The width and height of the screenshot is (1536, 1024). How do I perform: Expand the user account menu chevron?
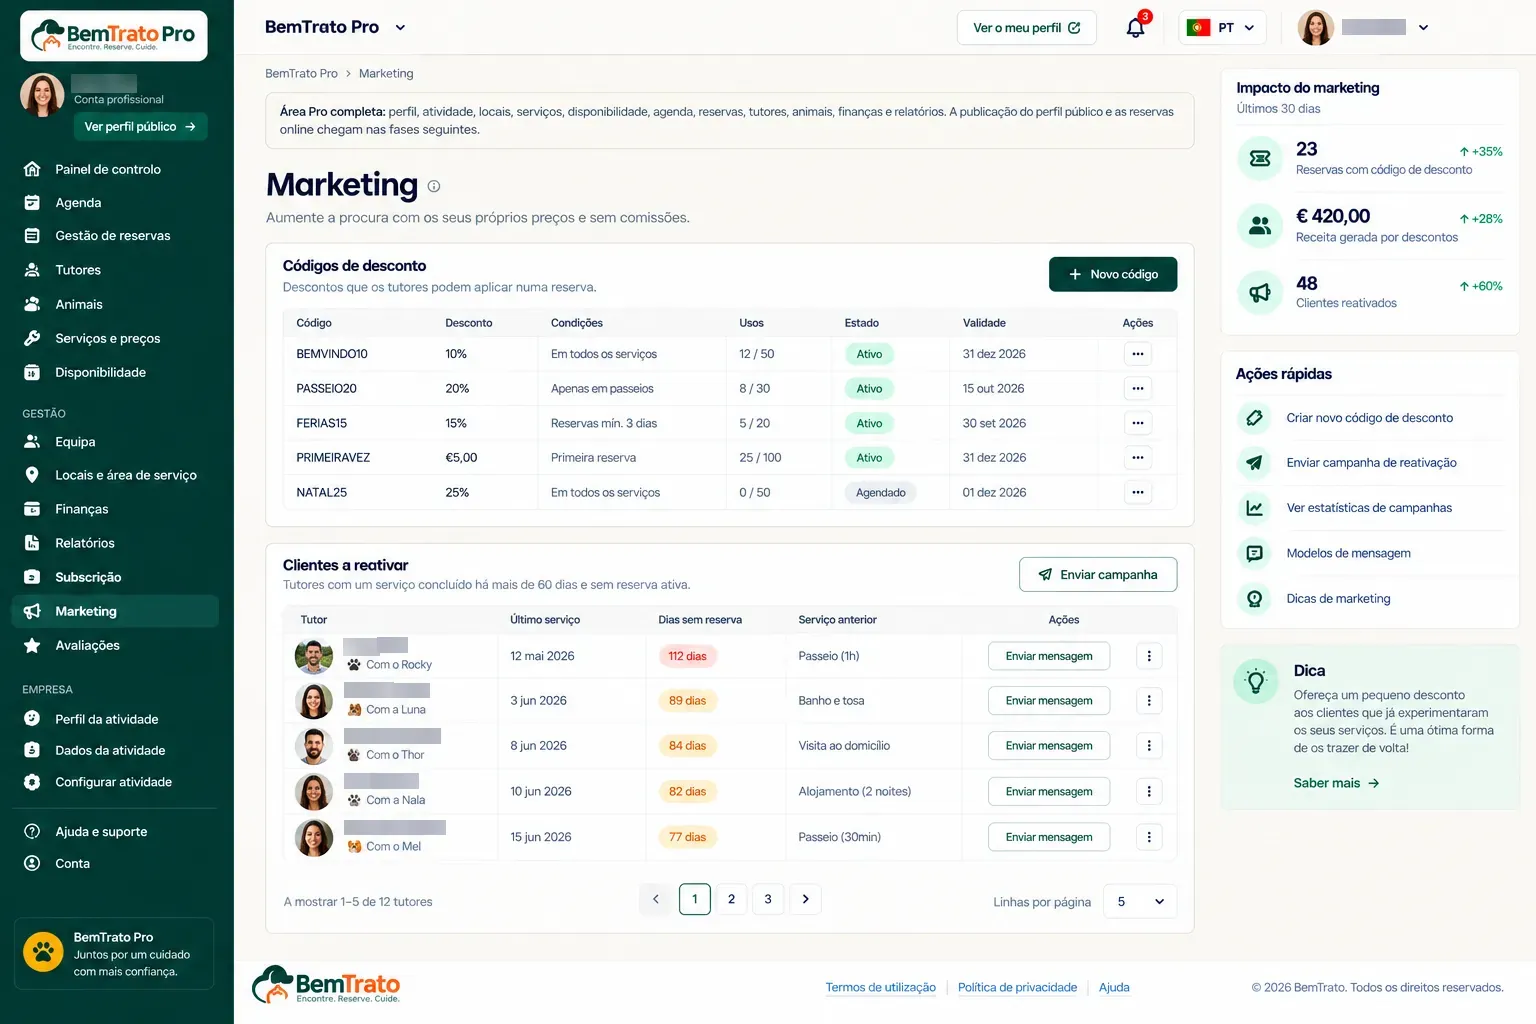tap(1423, 28)
